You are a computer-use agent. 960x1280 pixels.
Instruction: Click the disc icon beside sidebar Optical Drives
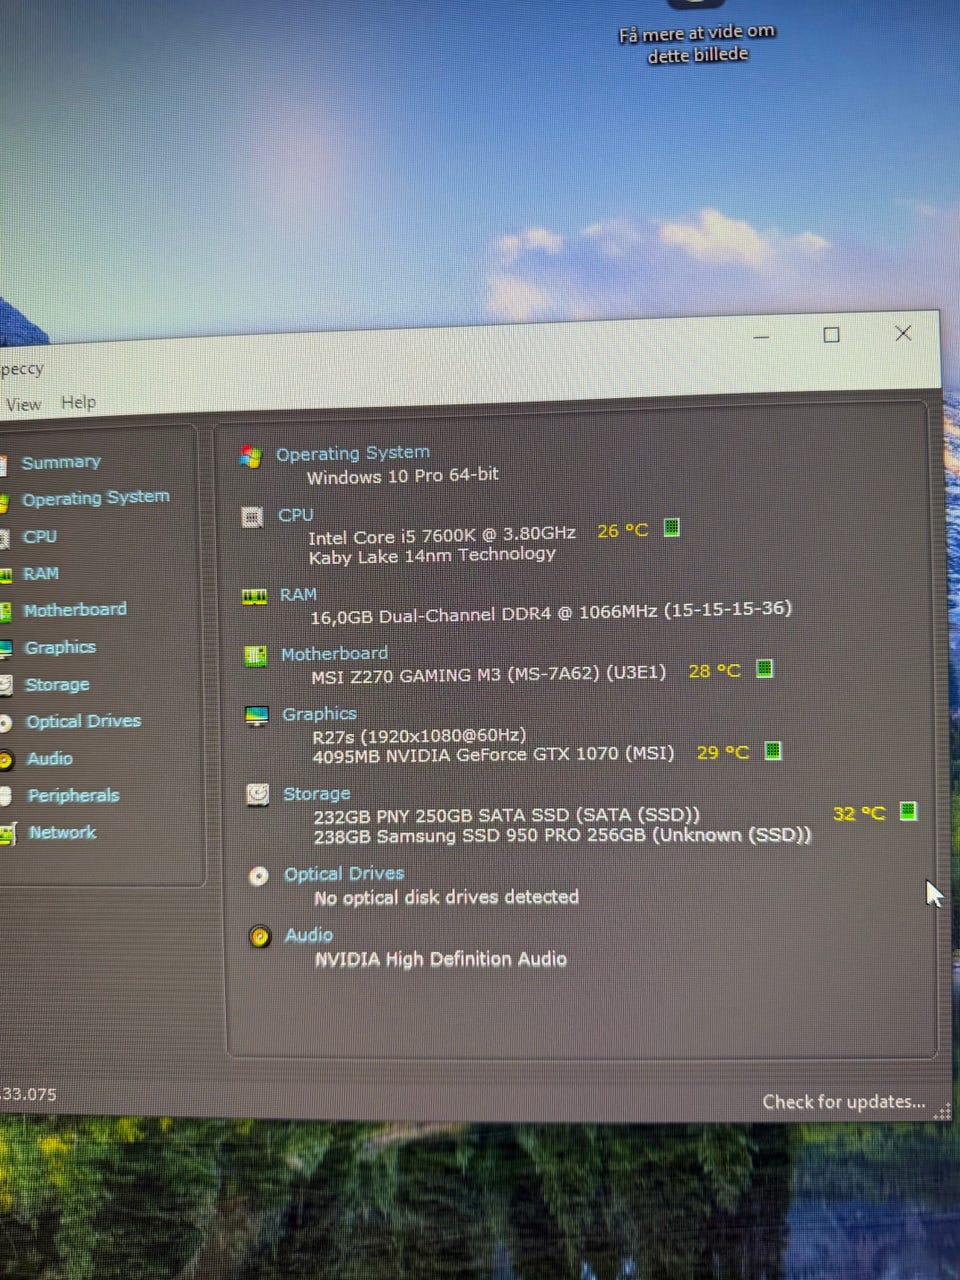(x=5, y=723)
